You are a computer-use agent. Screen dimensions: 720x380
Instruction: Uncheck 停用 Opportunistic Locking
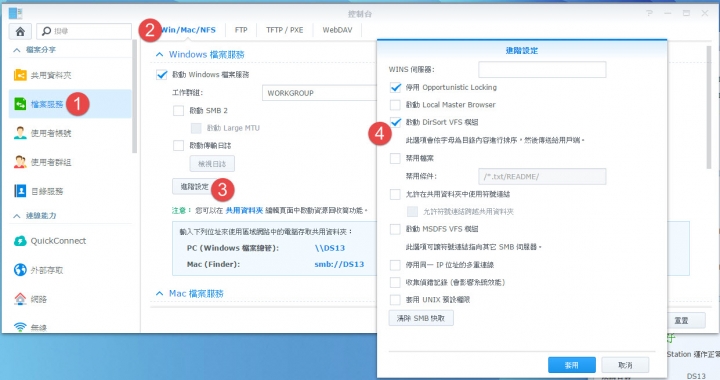point(395,87)
